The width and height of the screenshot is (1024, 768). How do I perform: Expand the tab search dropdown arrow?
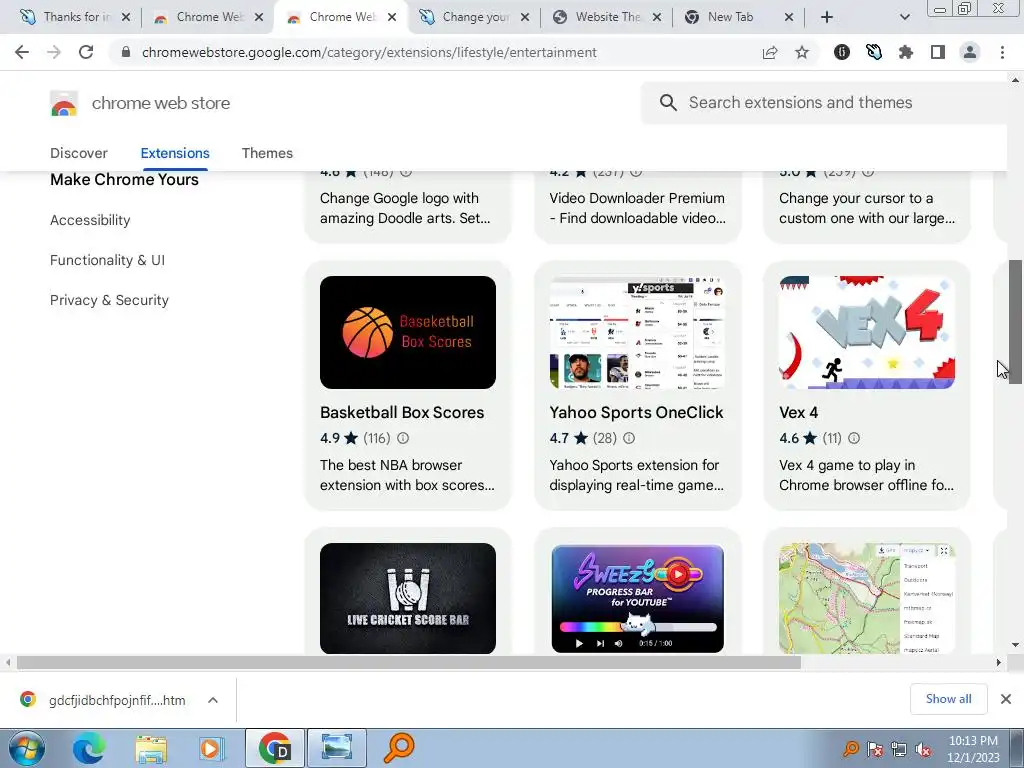[x=904, y=17]
